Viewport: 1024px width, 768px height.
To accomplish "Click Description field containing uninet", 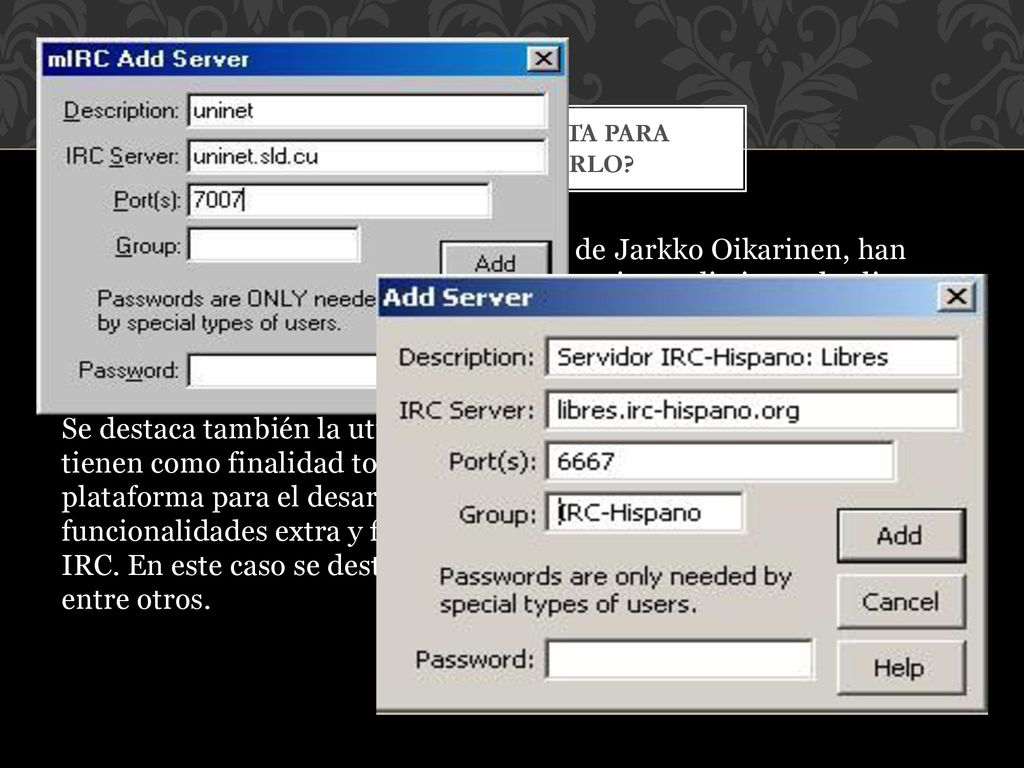I will [366, 110].
